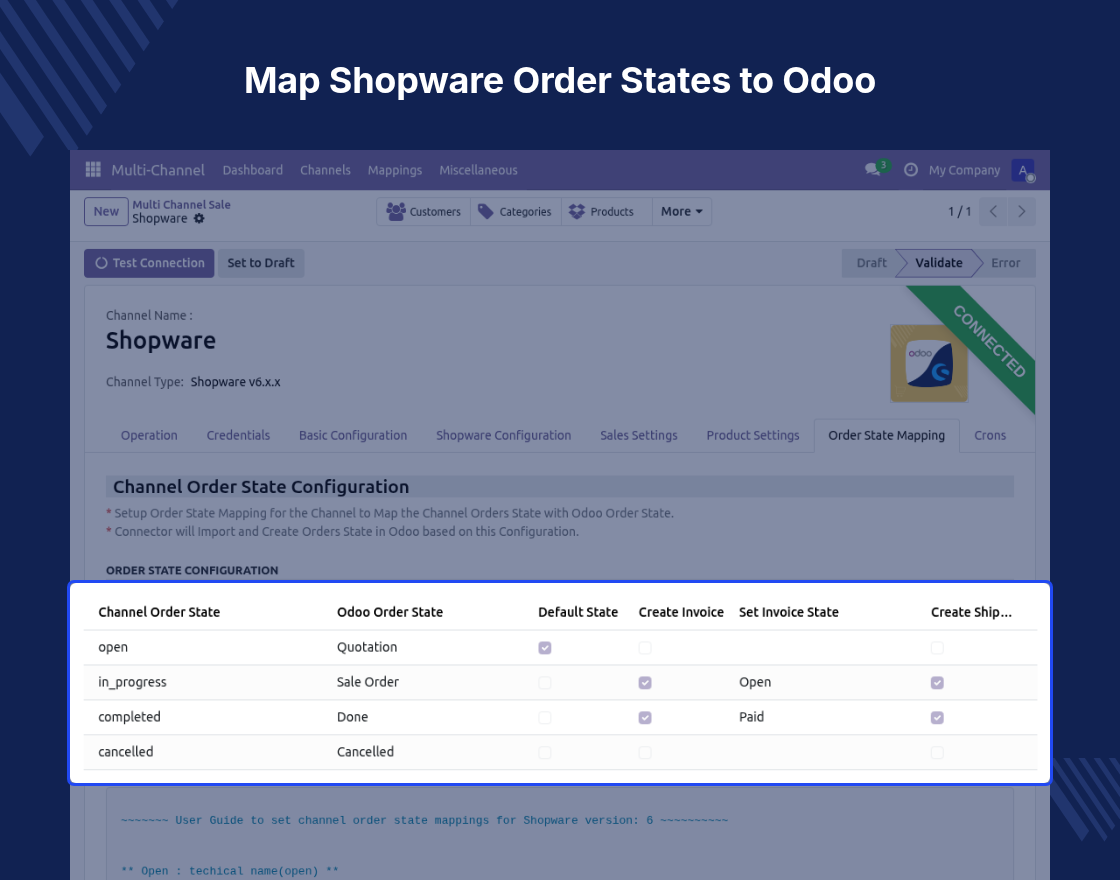The width and height of the screenshot is (1120, 880).
Task: Click the 'Done' Odoo order state cell
Action: point(352,717)
